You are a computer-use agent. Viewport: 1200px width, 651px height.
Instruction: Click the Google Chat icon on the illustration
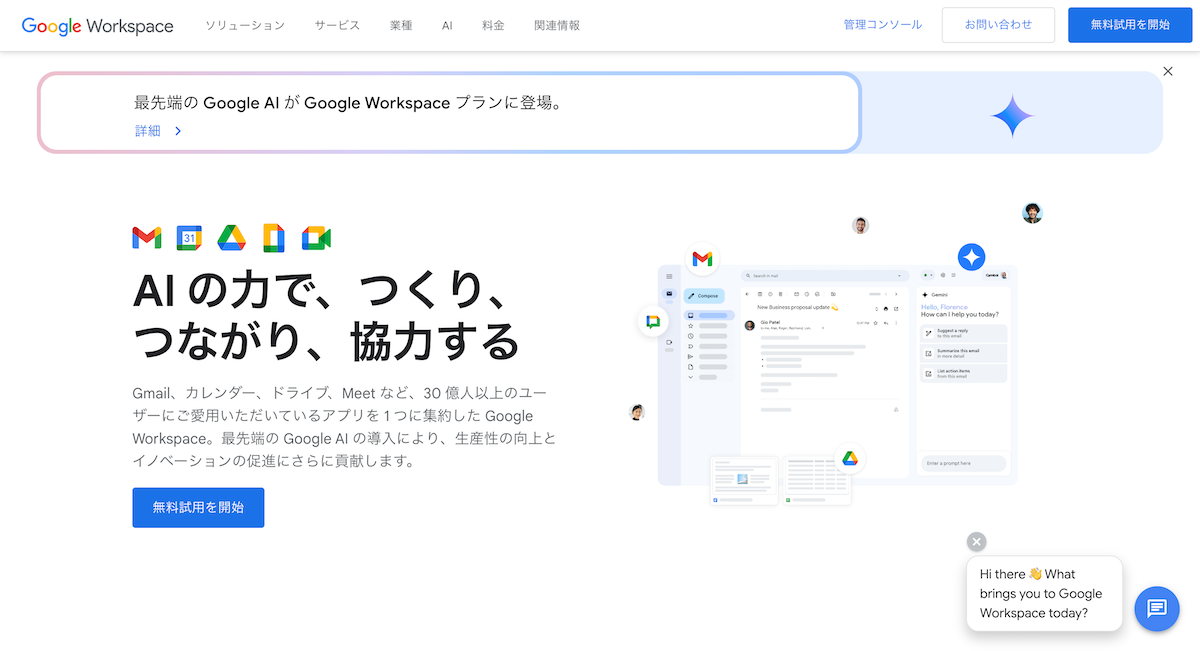pos(653,321)
